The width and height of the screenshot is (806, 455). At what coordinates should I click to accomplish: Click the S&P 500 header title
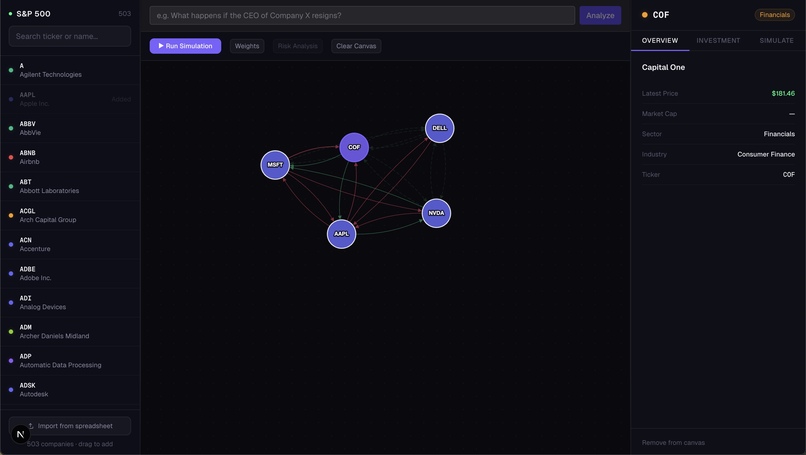pos(33,14)
